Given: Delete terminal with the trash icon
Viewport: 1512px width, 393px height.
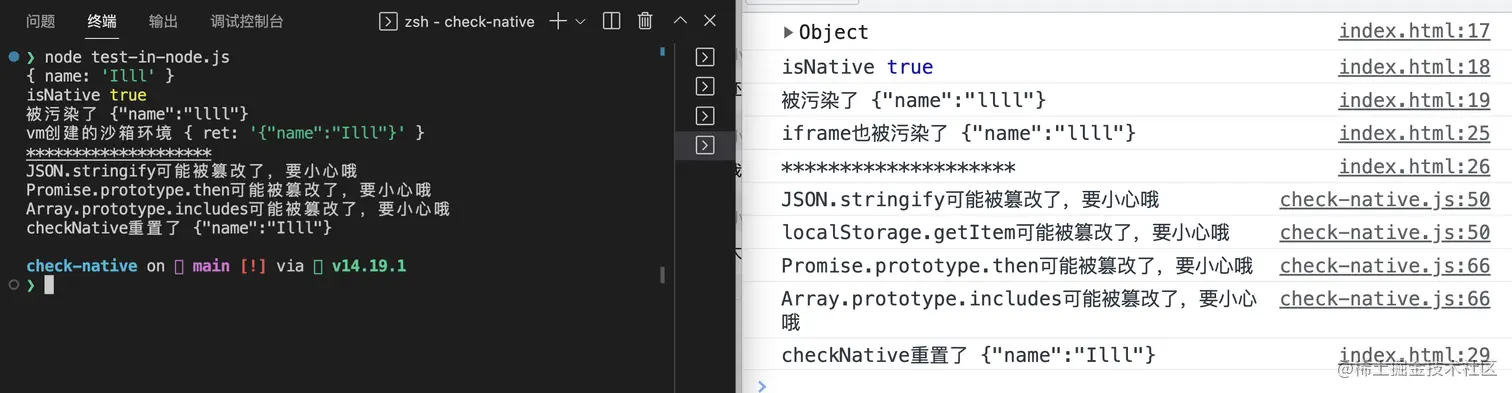Looking at the screenshot, I should (645, 21).
